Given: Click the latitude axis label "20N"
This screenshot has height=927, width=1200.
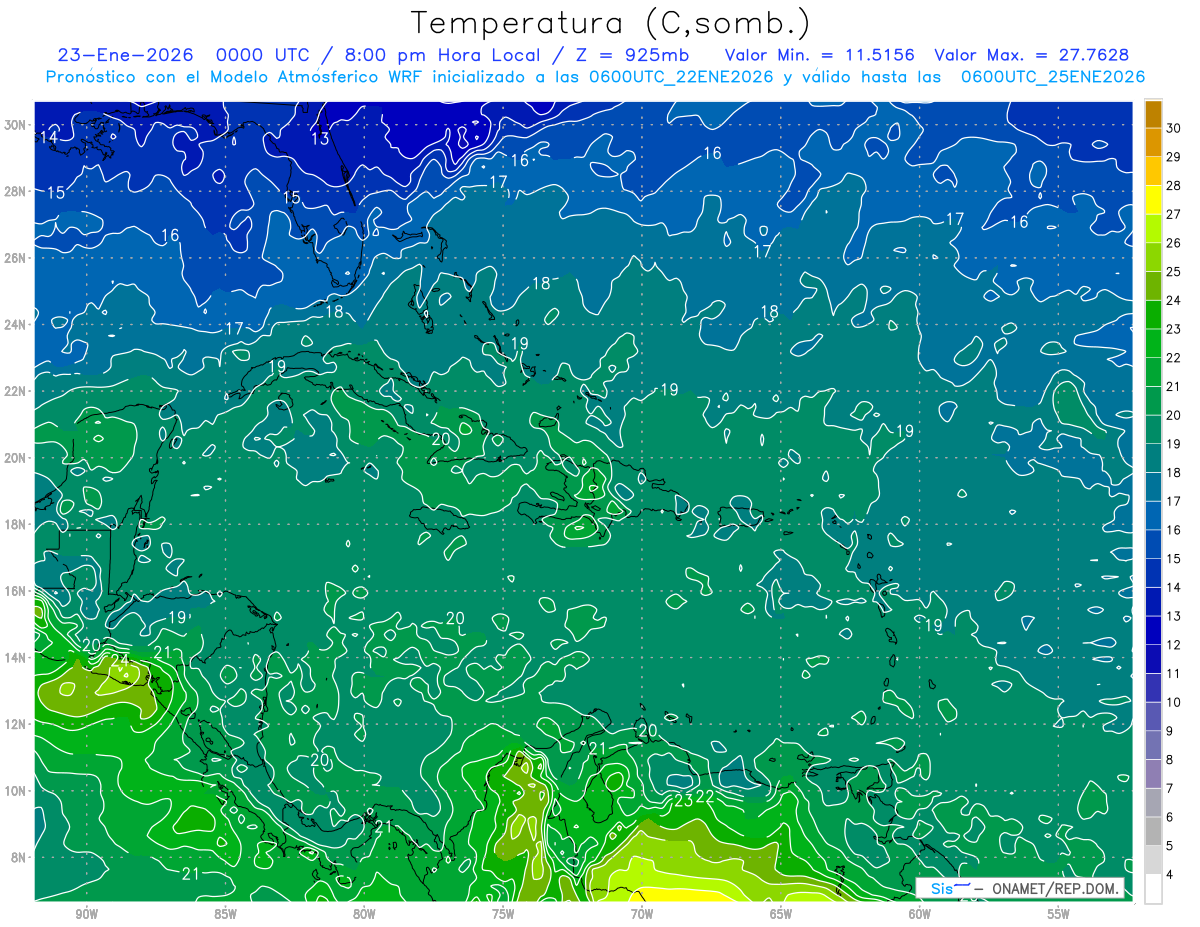Looking at the screenshot, I should point(17,457).
